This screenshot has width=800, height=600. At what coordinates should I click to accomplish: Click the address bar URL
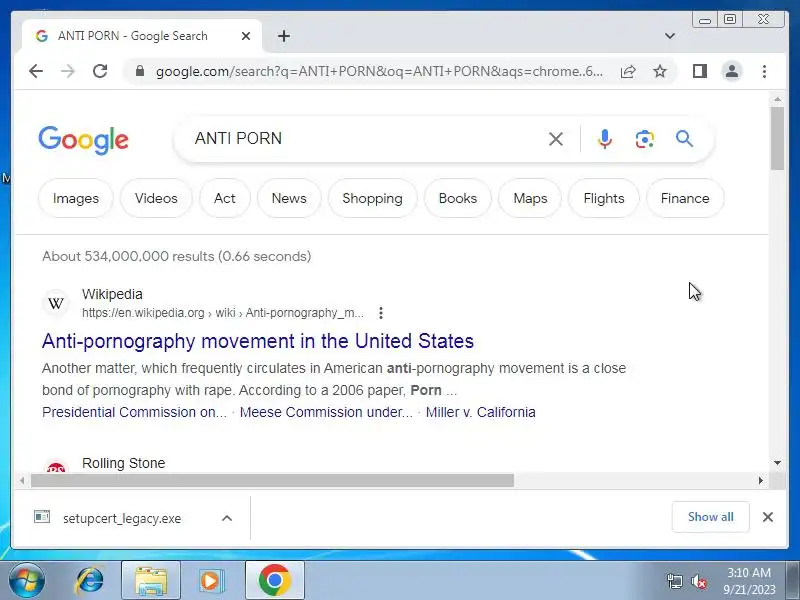(x=379, y=71)
